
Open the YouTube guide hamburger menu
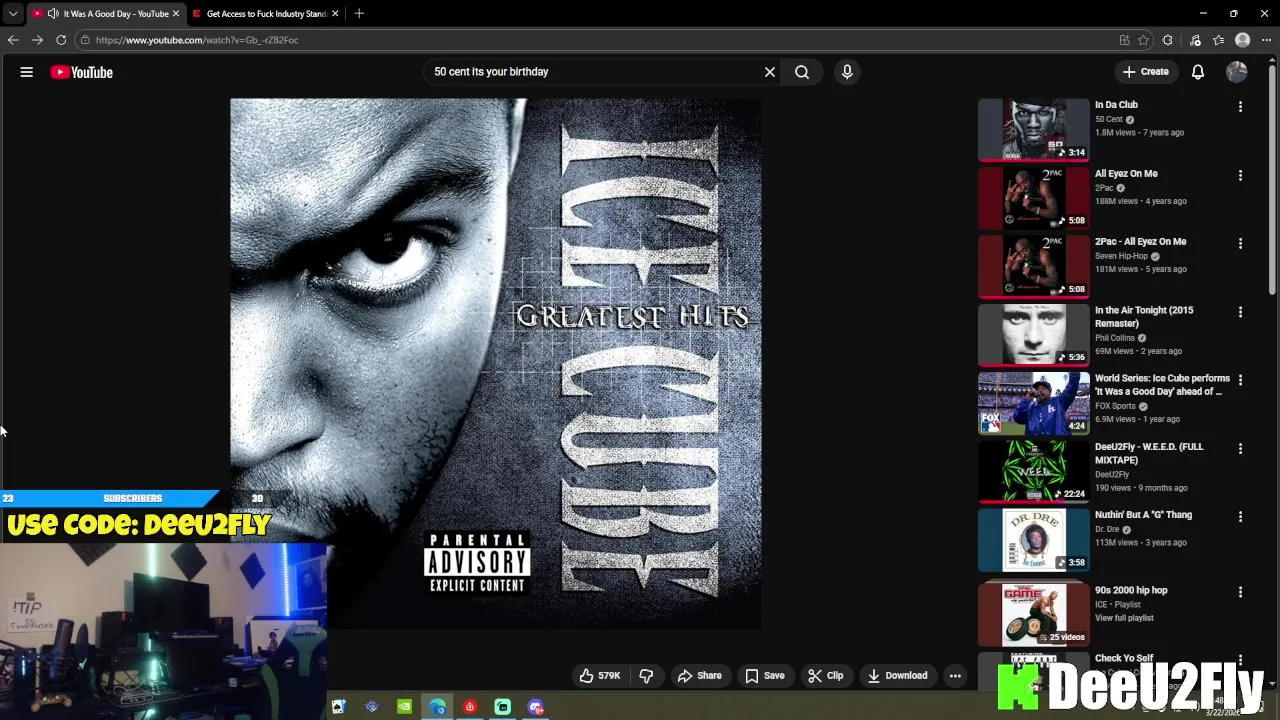[x=27, y=72]
